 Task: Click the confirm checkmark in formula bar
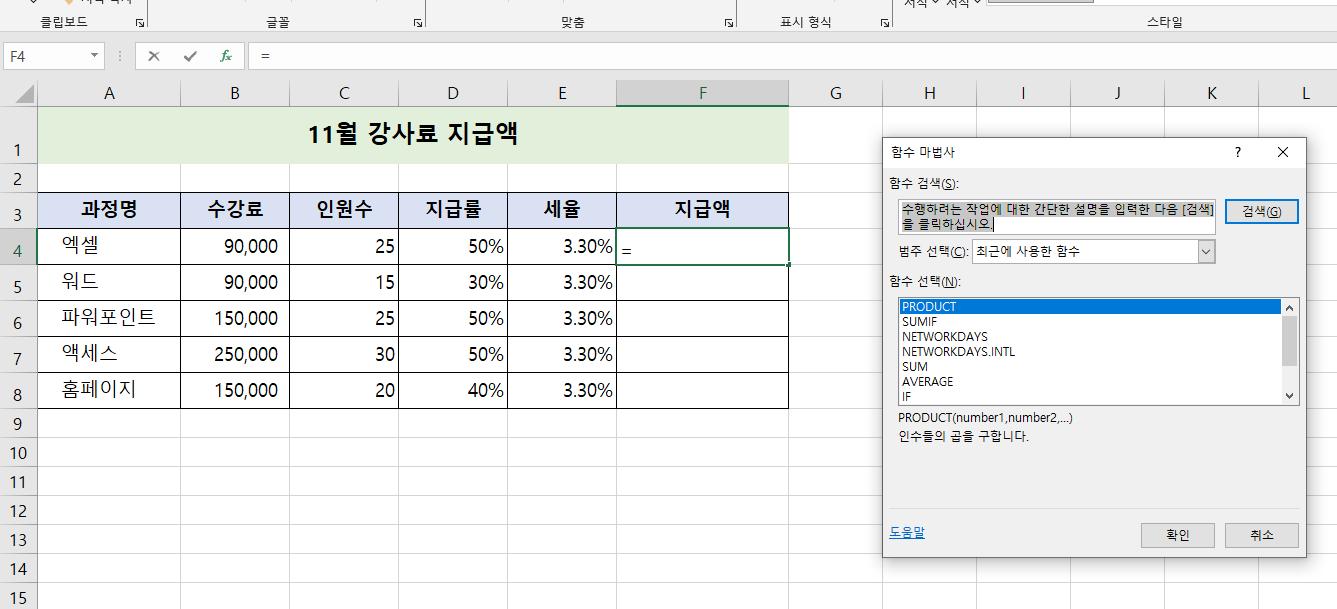coord(190,56)
